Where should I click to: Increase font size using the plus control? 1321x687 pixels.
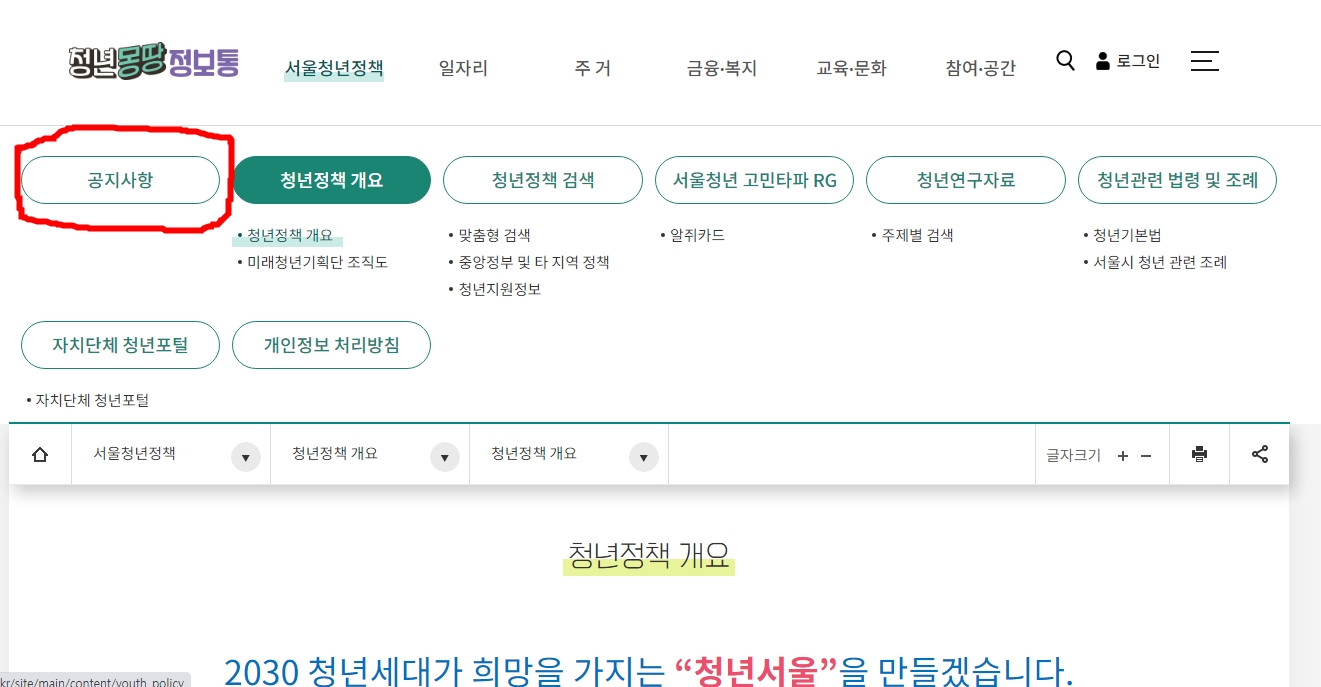tap(1122, 455)
